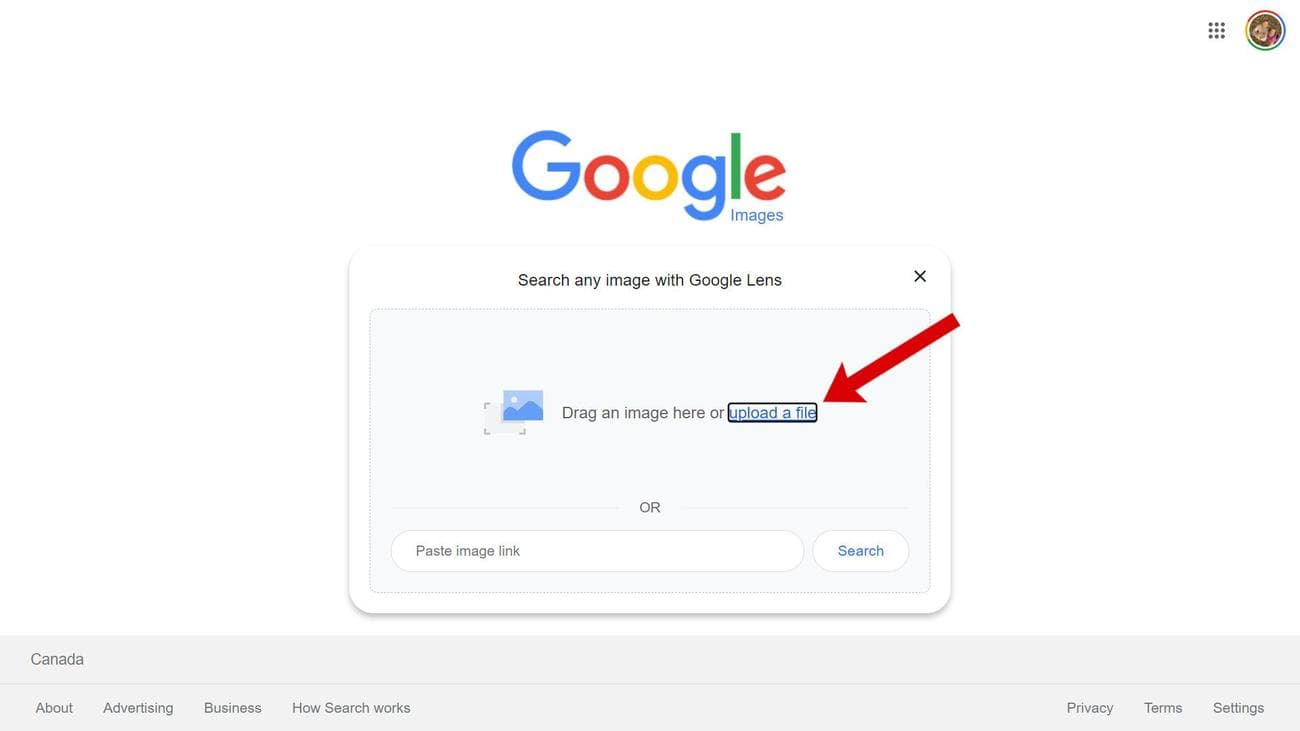Click the 'upload a file' link
The image size is (1300, 731).
point(772,412)
